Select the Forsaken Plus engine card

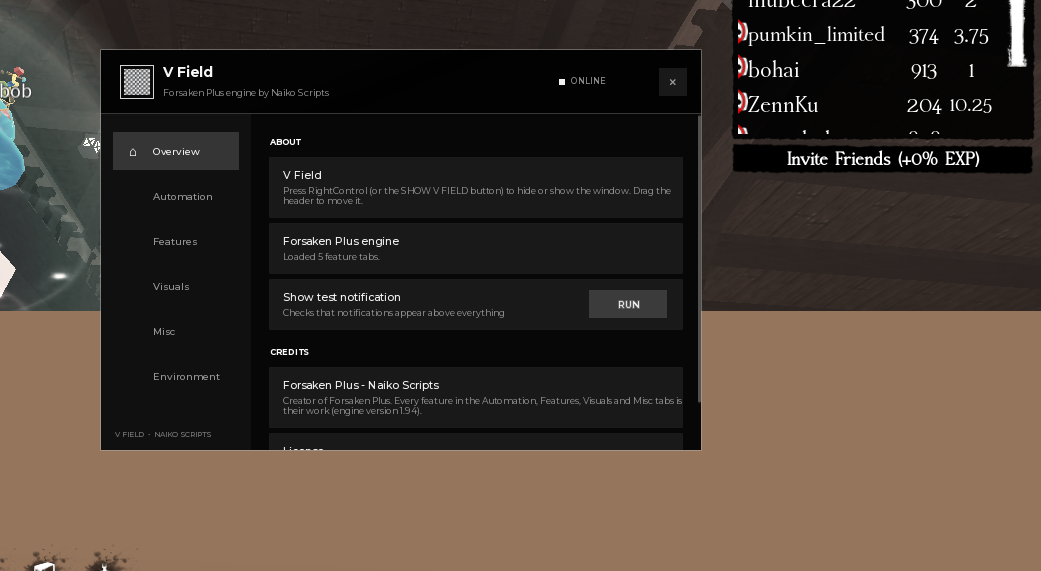(476, 248)
